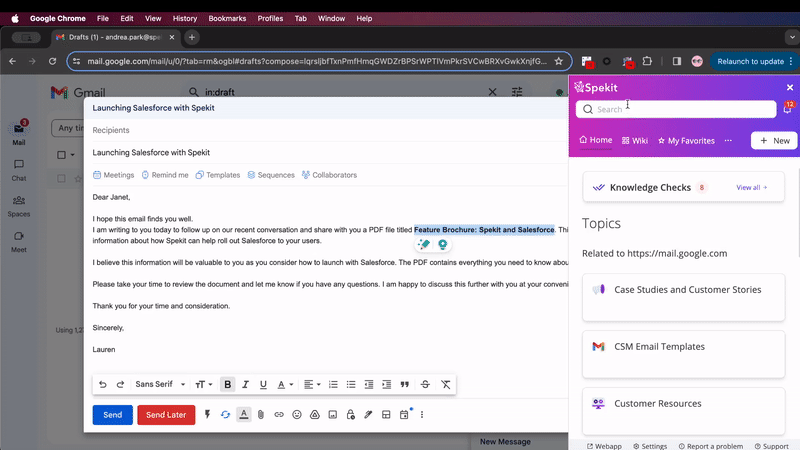Open the alignment dropdown
Viewport: 800px width, 450px height.
point(312,384)
